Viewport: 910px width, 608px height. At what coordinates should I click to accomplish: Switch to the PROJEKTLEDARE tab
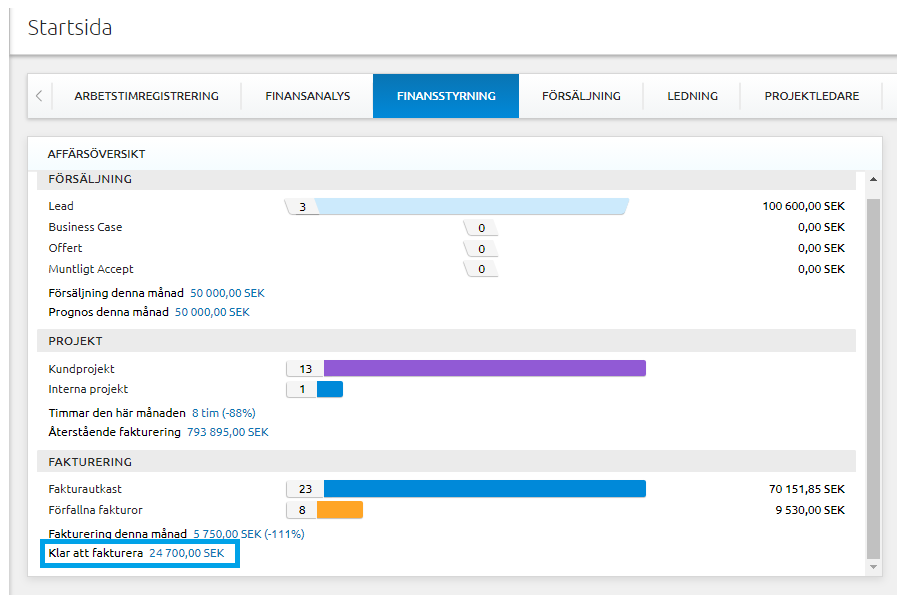coord(811,96)
